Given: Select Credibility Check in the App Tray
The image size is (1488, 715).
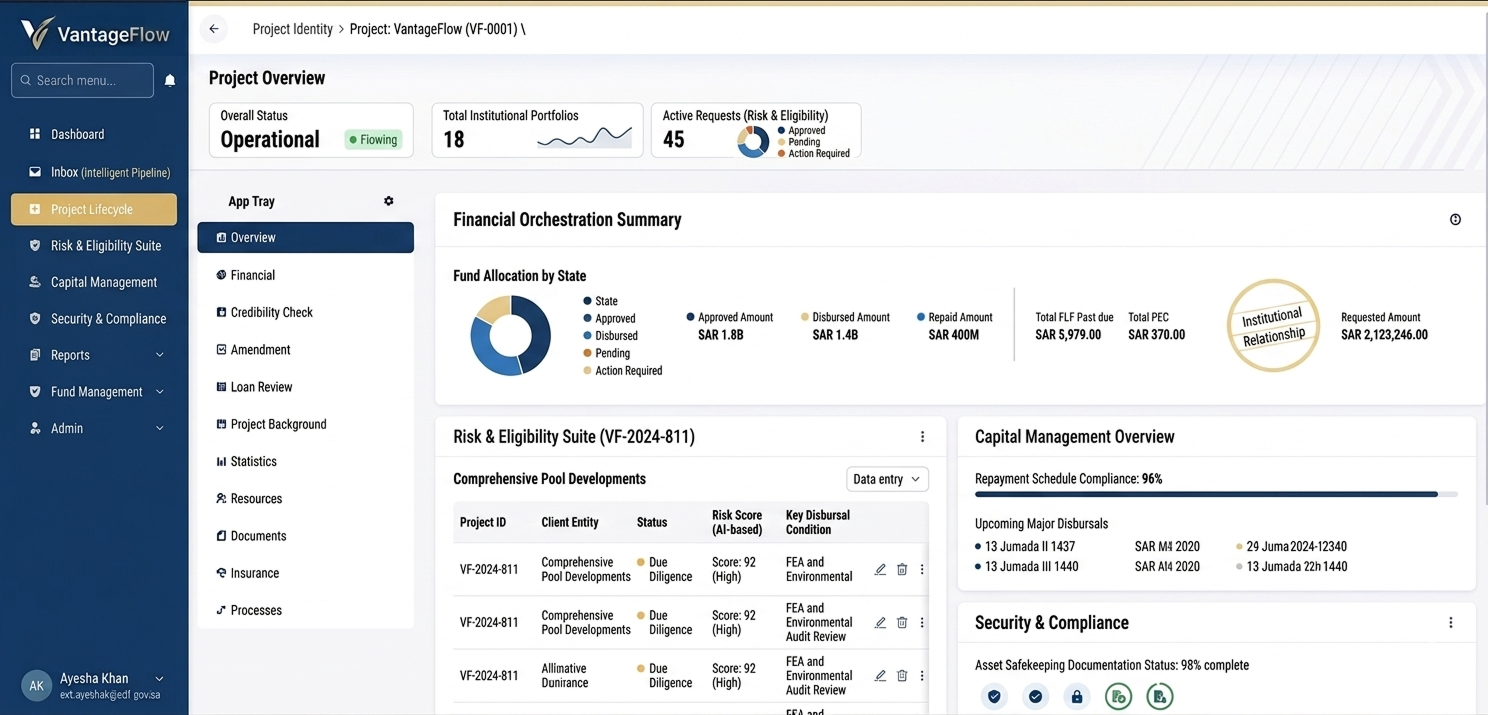Looking at the screenshot, I should (271, 312).
